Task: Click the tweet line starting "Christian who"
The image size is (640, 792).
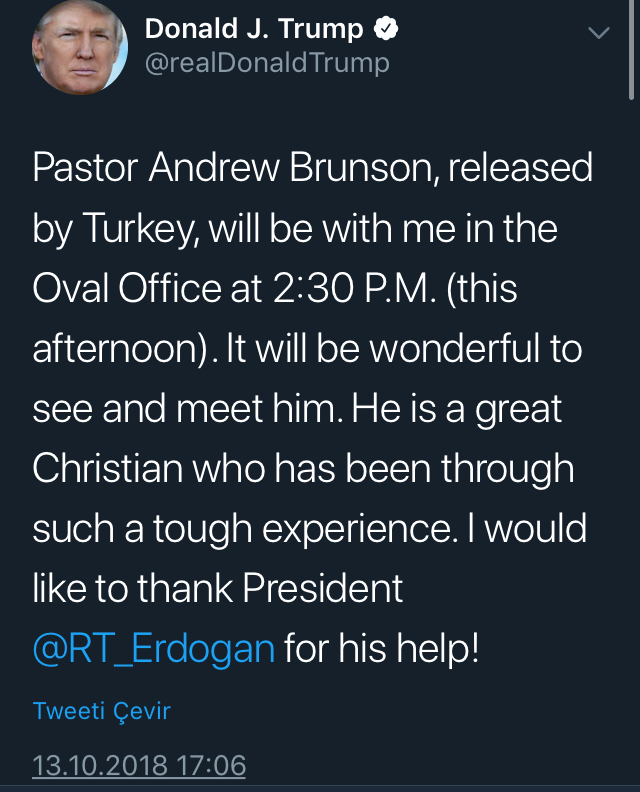Action: point(303,469)
